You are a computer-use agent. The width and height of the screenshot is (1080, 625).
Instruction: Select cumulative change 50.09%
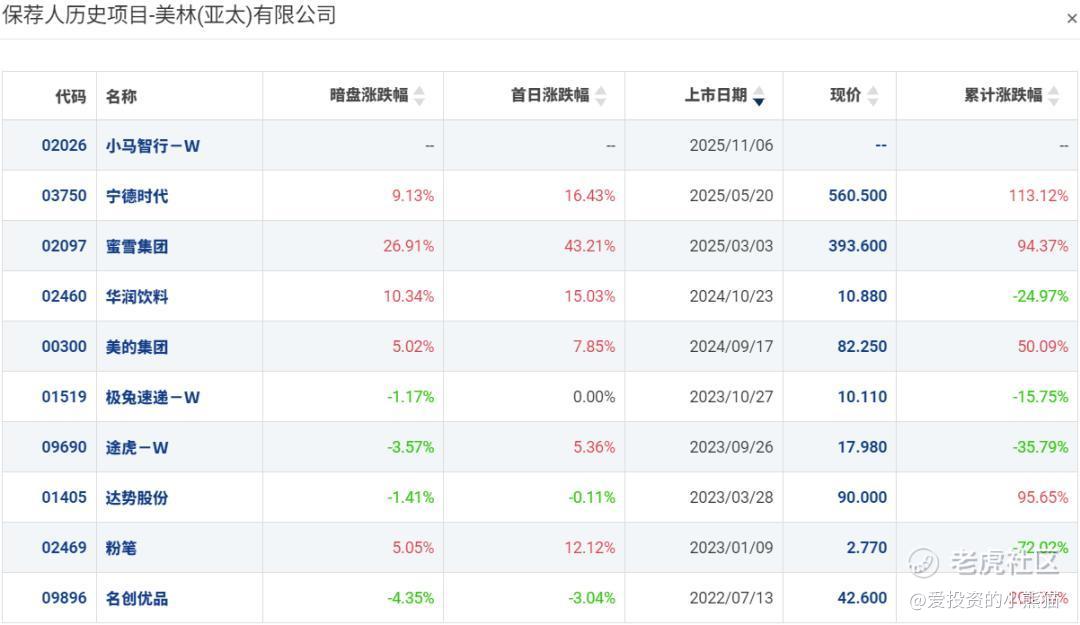coord(1043,347)
